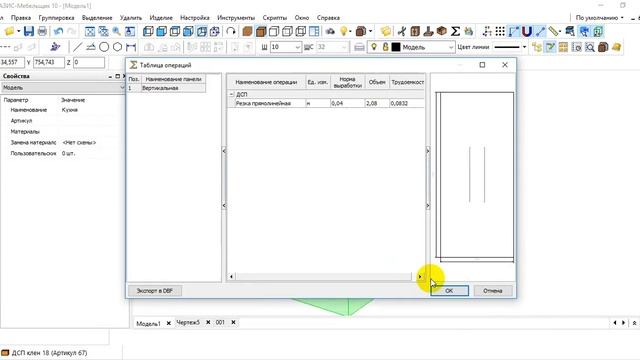
Task: Click the first solid-blue cube view icon
Action: pyautogui.click(x=162, y=31)
